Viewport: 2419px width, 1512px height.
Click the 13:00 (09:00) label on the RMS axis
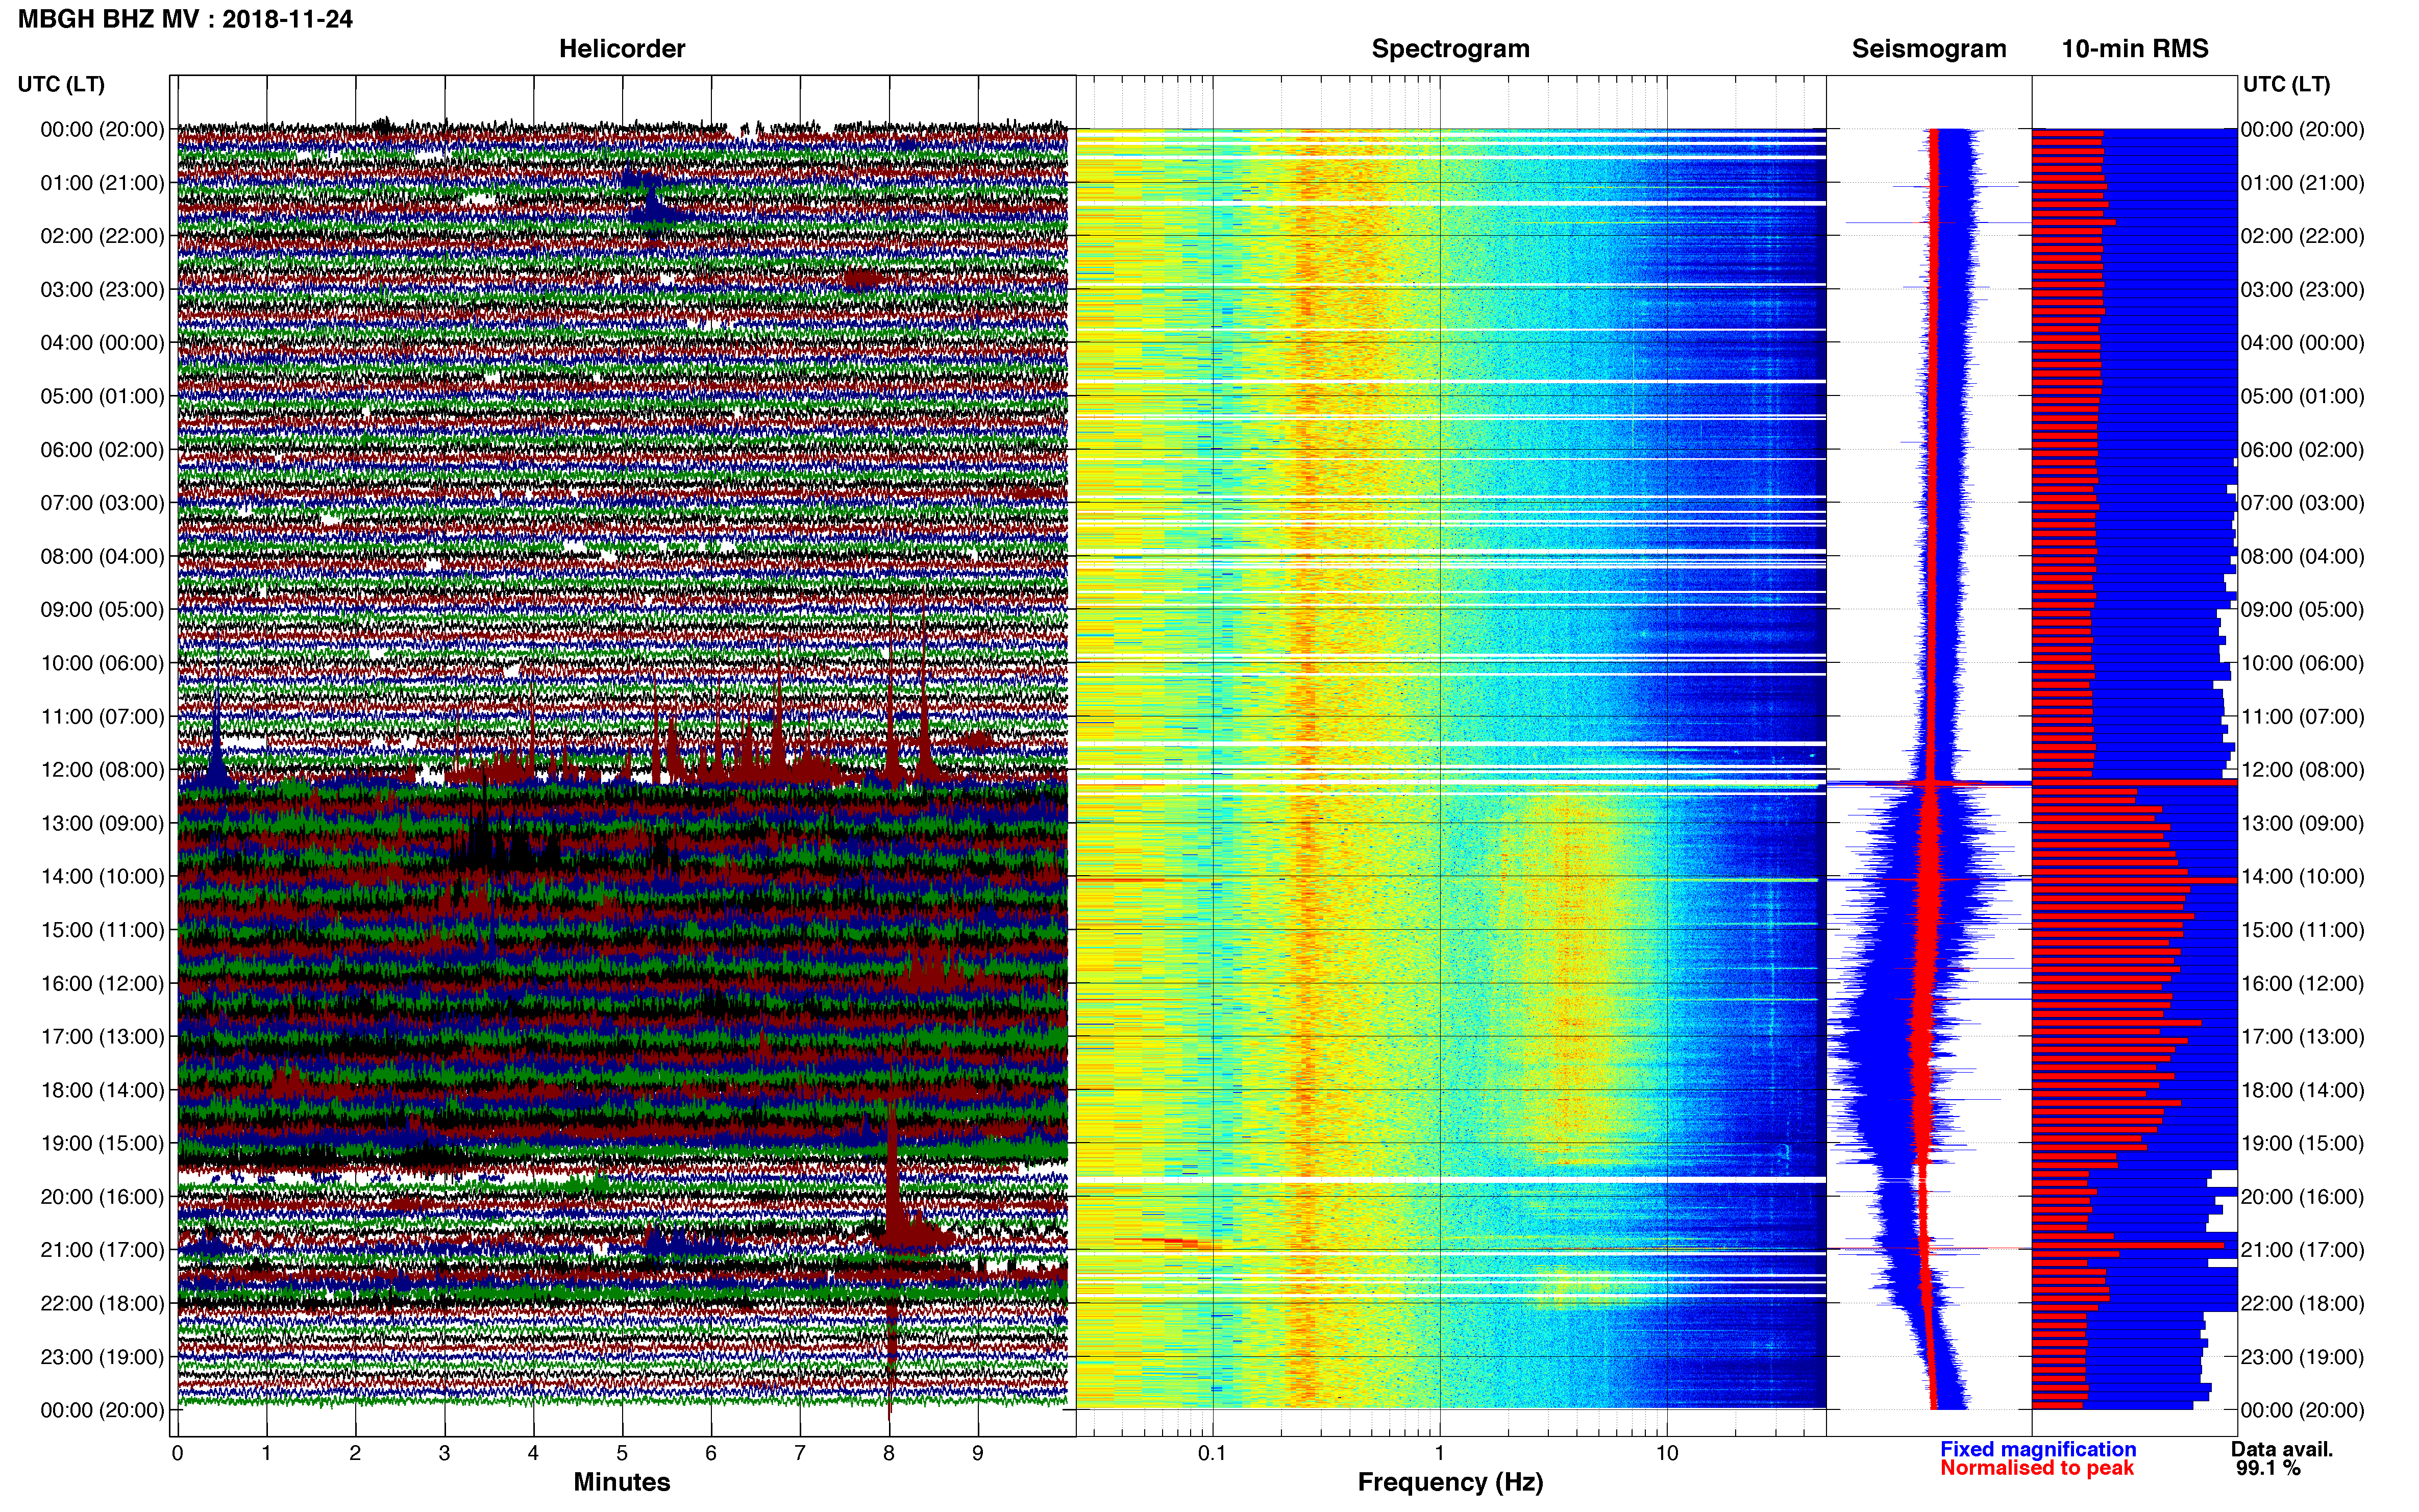2303,823
